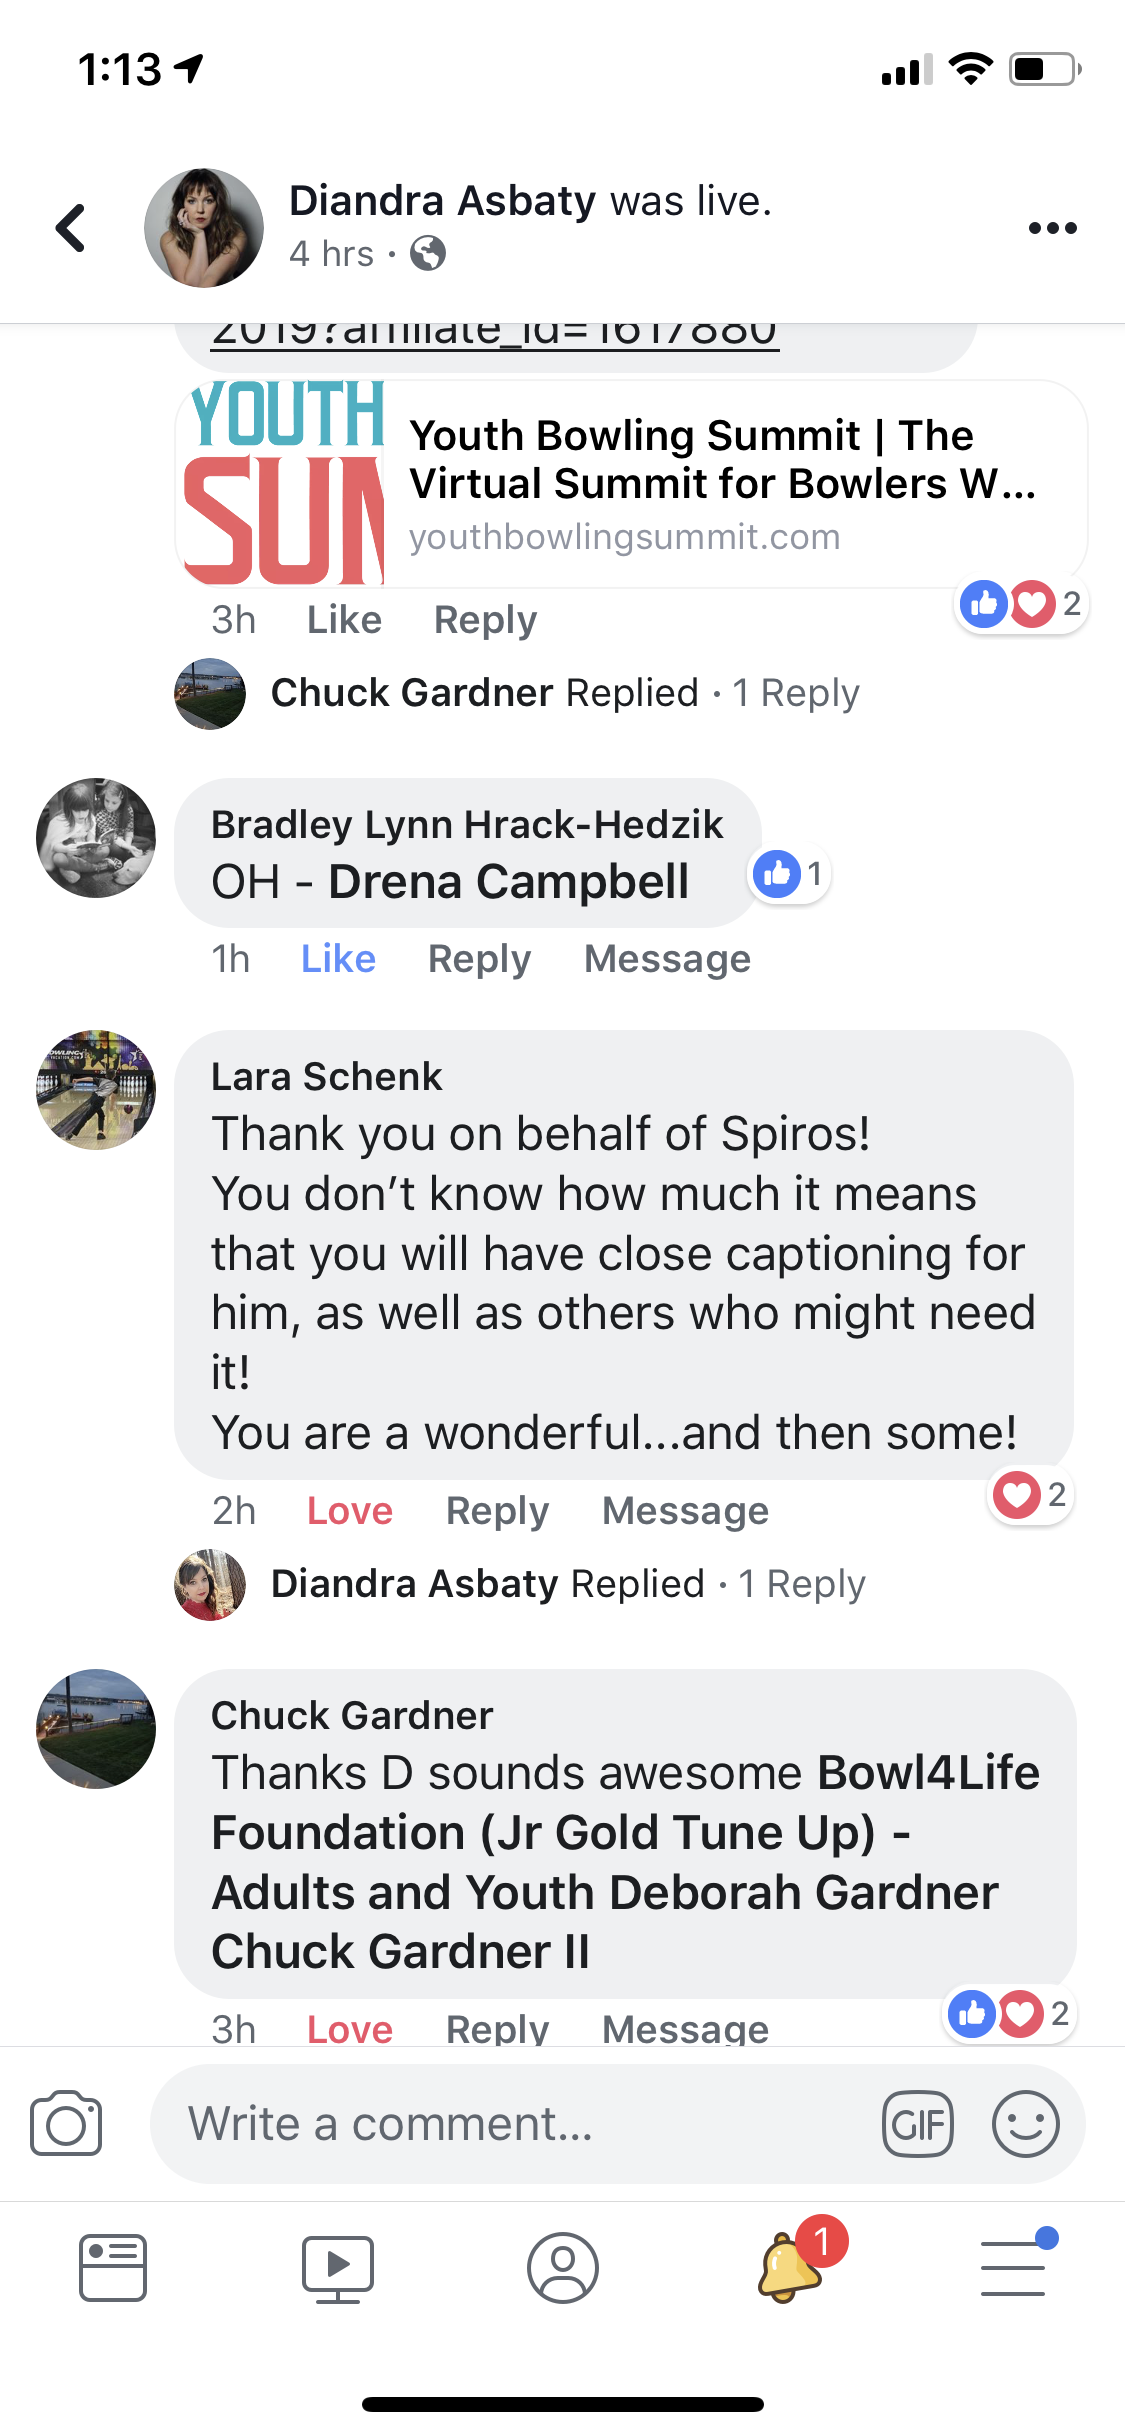The width and height of the screenshot is (1125, 2436).
Task: Expand Diandra Asbaty's 1 reply thread
Action: coord(568,1584)
